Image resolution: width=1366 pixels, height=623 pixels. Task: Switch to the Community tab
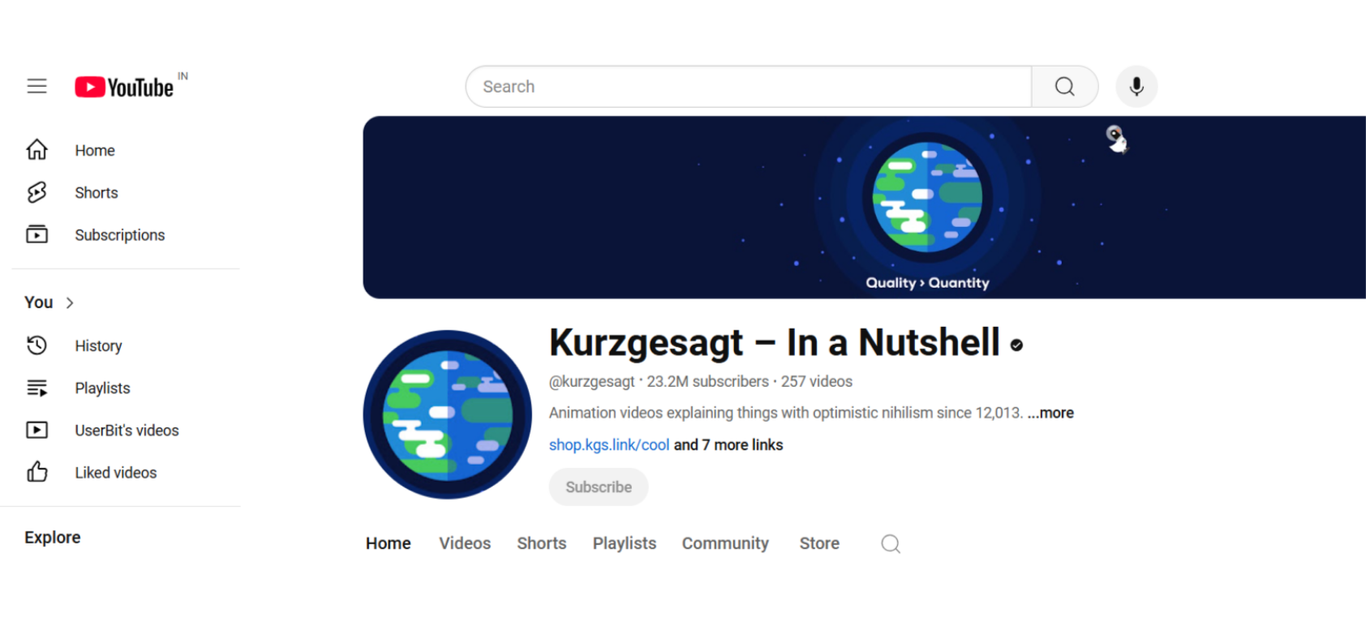pos(725,544)
